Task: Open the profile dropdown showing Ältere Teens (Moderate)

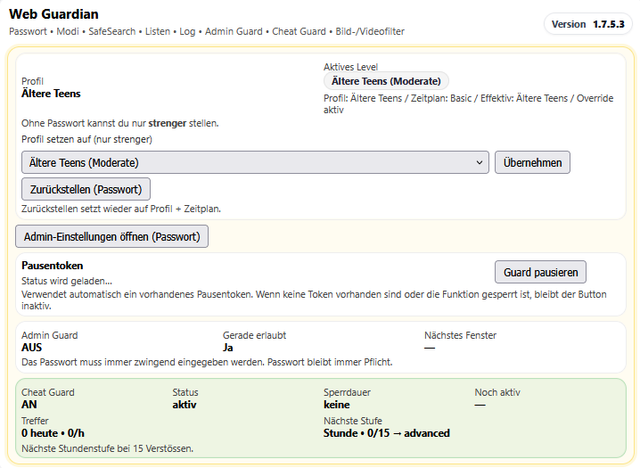Action: pyautogui.click(x=255, y=162)
